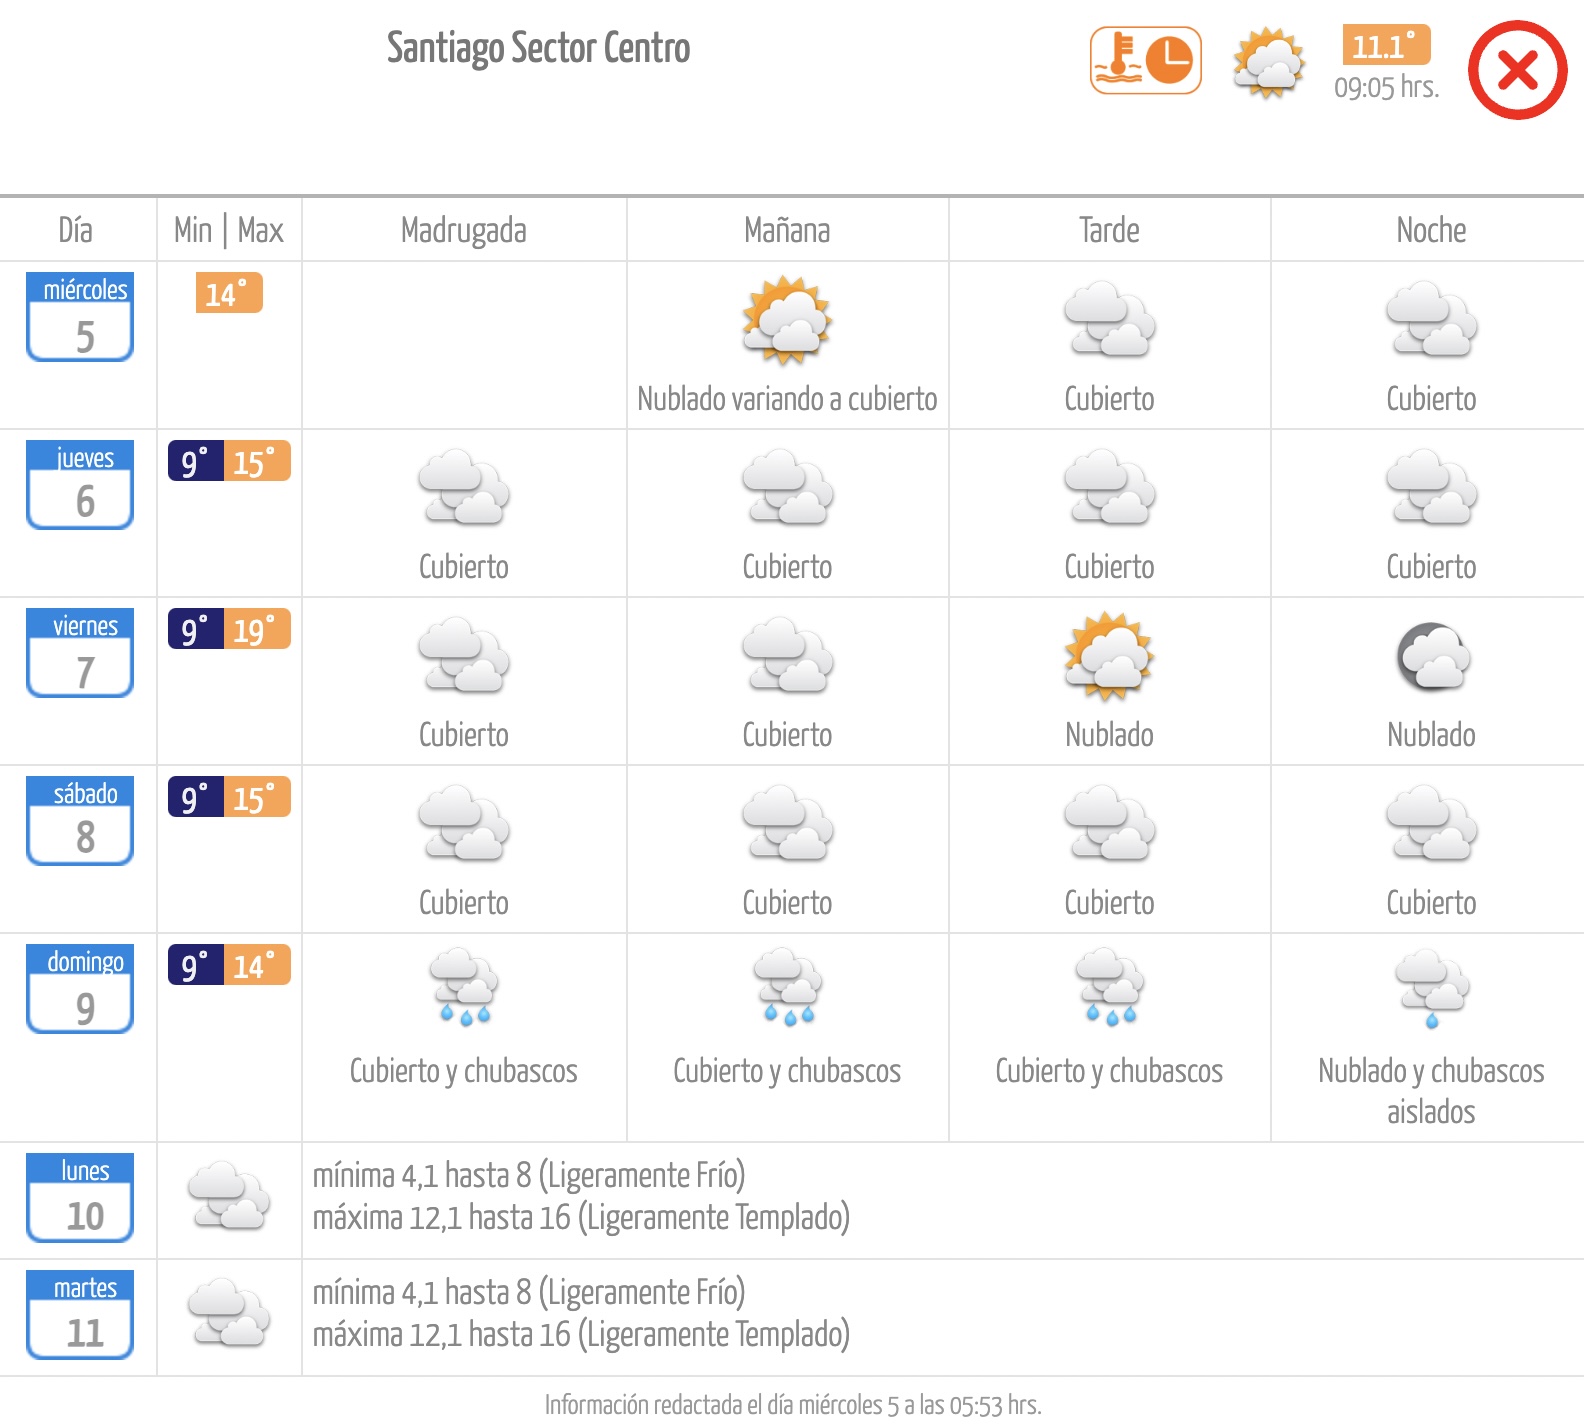Click 'Nublado y chubascos aislados' label
This screenshot has width=1584, height=1424.
point(1431,1091)
